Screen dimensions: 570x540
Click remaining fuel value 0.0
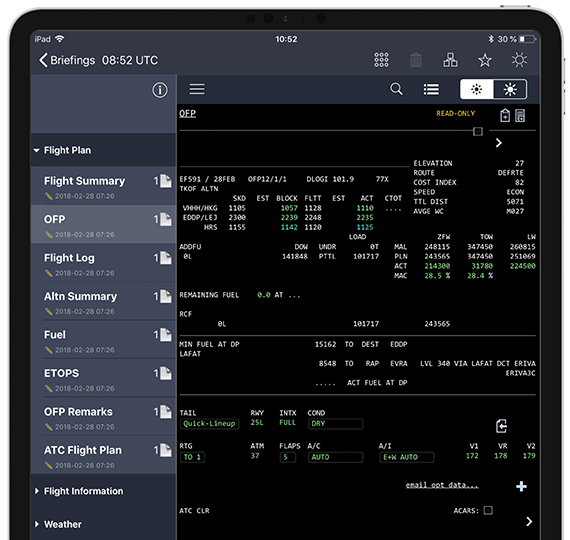coord(264,295)
